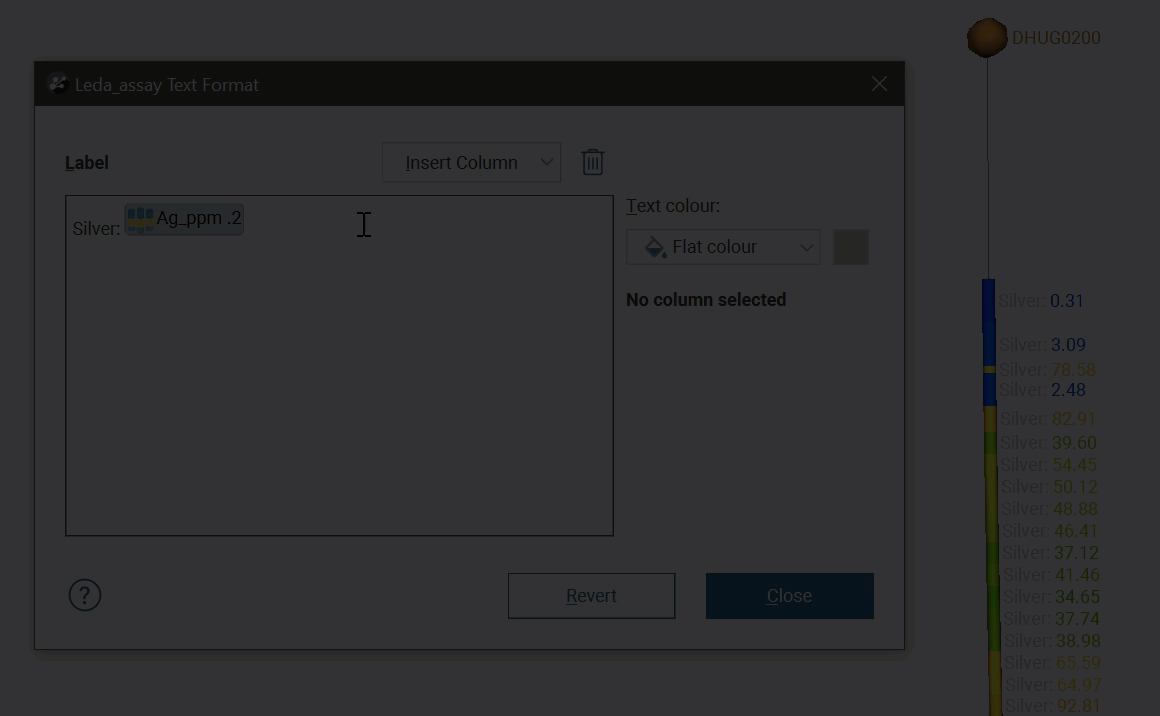Screen dimensions: 1160x716
Task: Click the trash delete icon beside Insert Column
Action: [593, 162]
